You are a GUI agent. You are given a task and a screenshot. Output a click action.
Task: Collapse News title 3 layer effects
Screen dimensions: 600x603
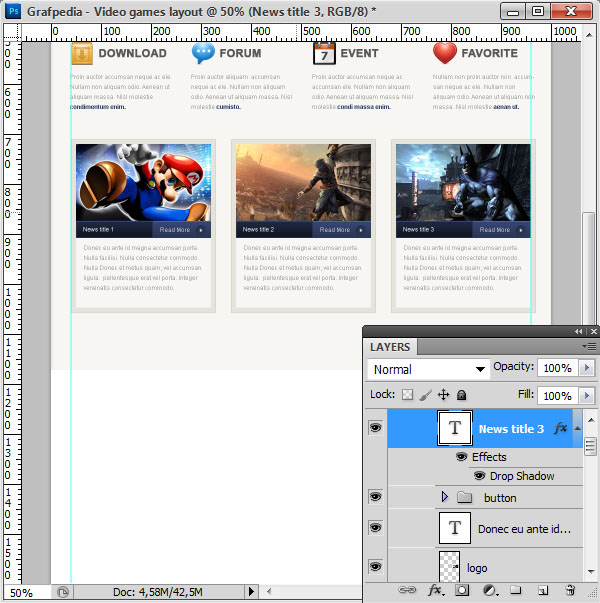tap(578, 428)
